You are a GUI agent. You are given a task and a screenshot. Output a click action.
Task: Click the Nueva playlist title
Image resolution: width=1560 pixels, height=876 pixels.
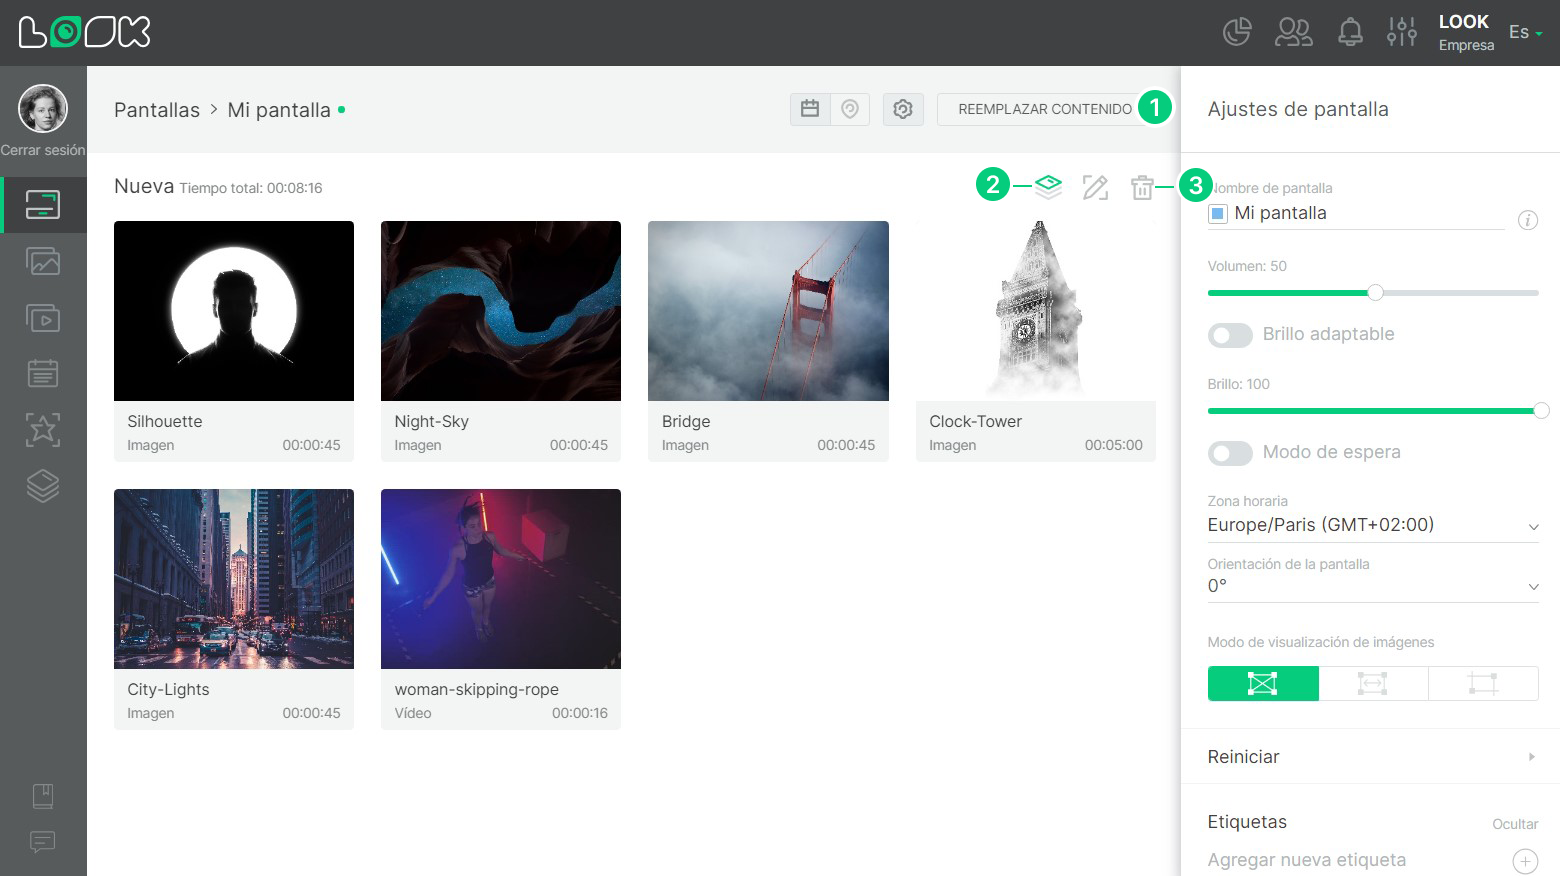coord(144,186)
